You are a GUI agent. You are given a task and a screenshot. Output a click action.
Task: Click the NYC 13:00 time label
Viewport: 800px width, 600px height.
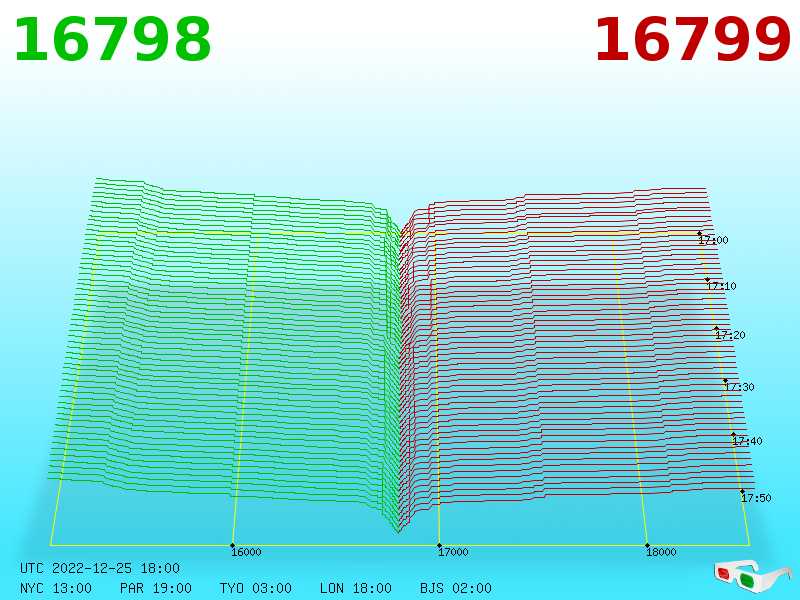pos(56,588)
